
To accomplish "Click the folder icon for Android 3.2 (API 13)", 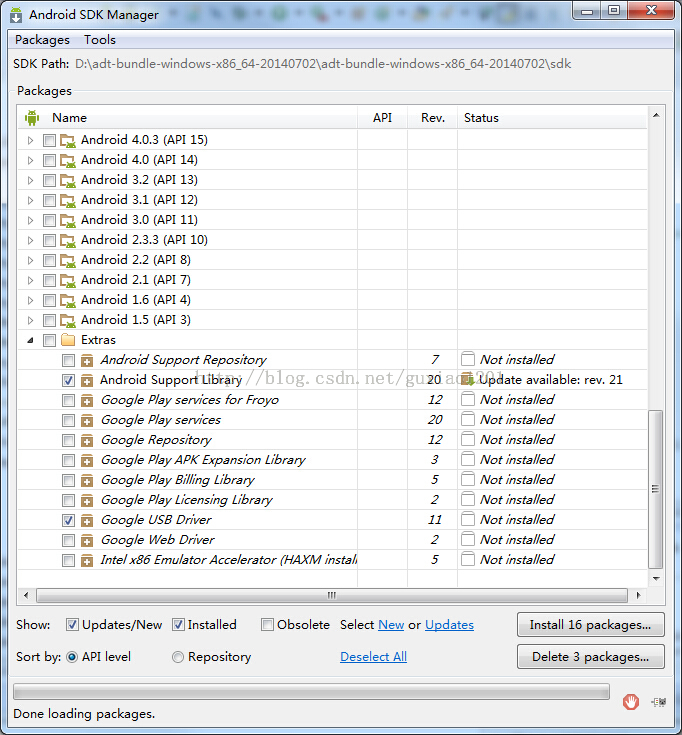I will click(x=68, y=180).
